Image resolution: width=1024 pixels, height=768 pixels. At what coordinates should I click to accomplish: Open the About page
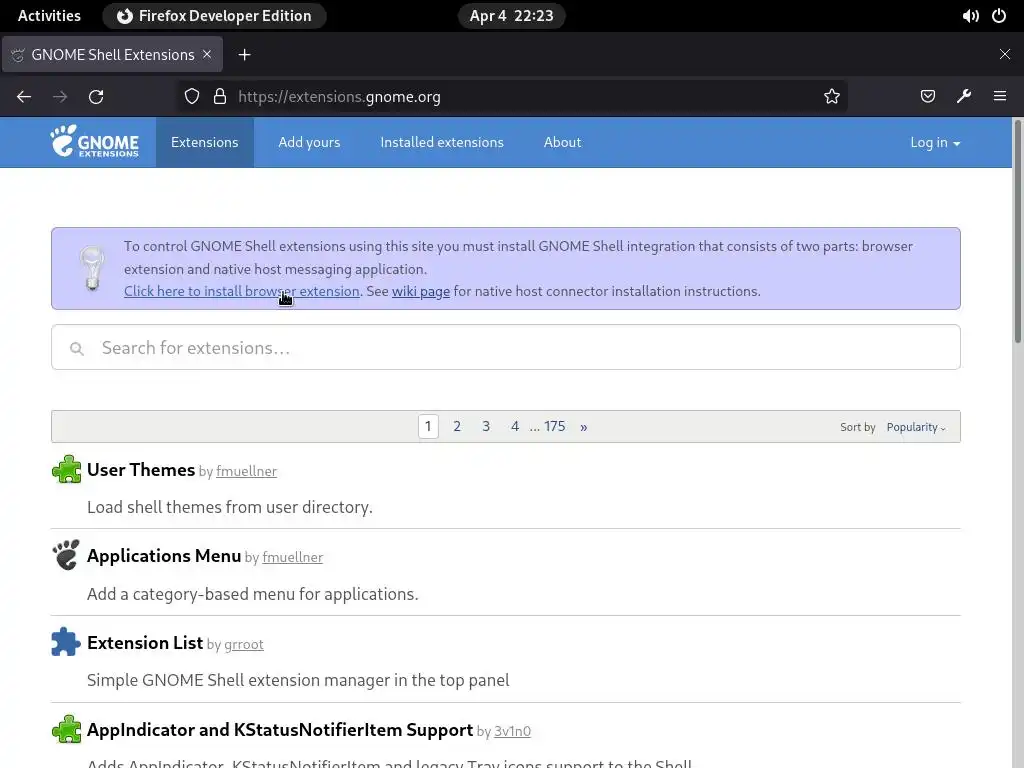pyautogui.click(x=562, y=142)
